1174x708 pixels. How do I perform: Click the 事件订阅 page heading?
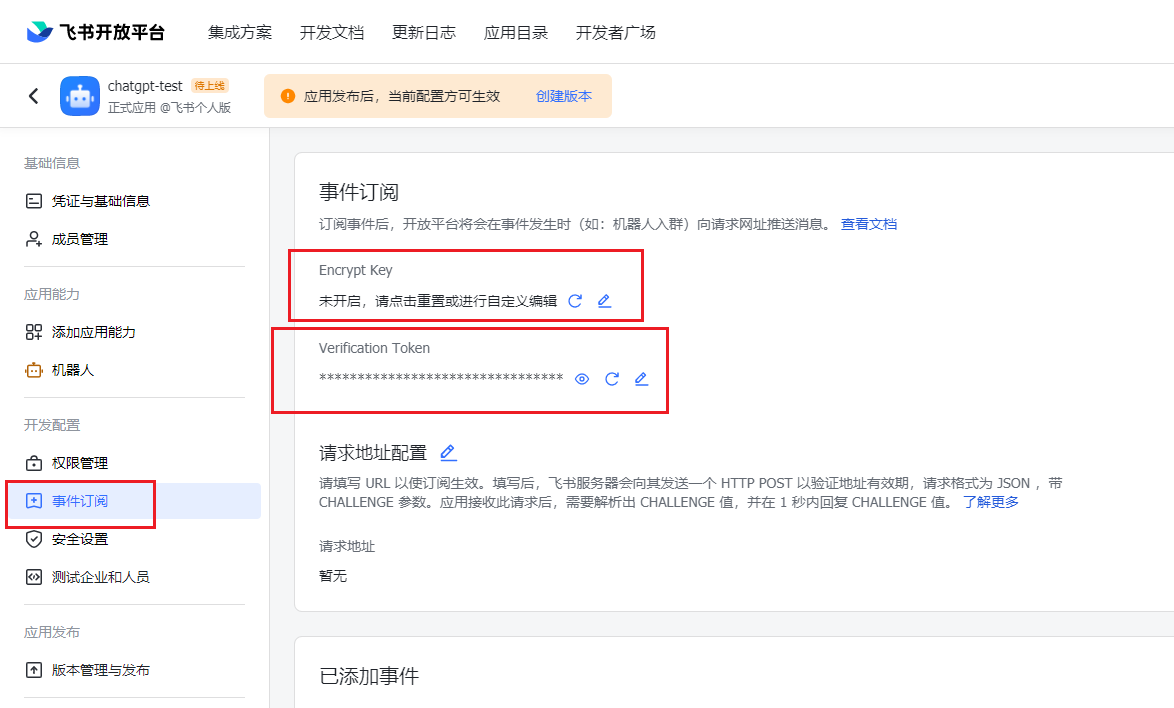pyautogui.click(x=359, y=192)
